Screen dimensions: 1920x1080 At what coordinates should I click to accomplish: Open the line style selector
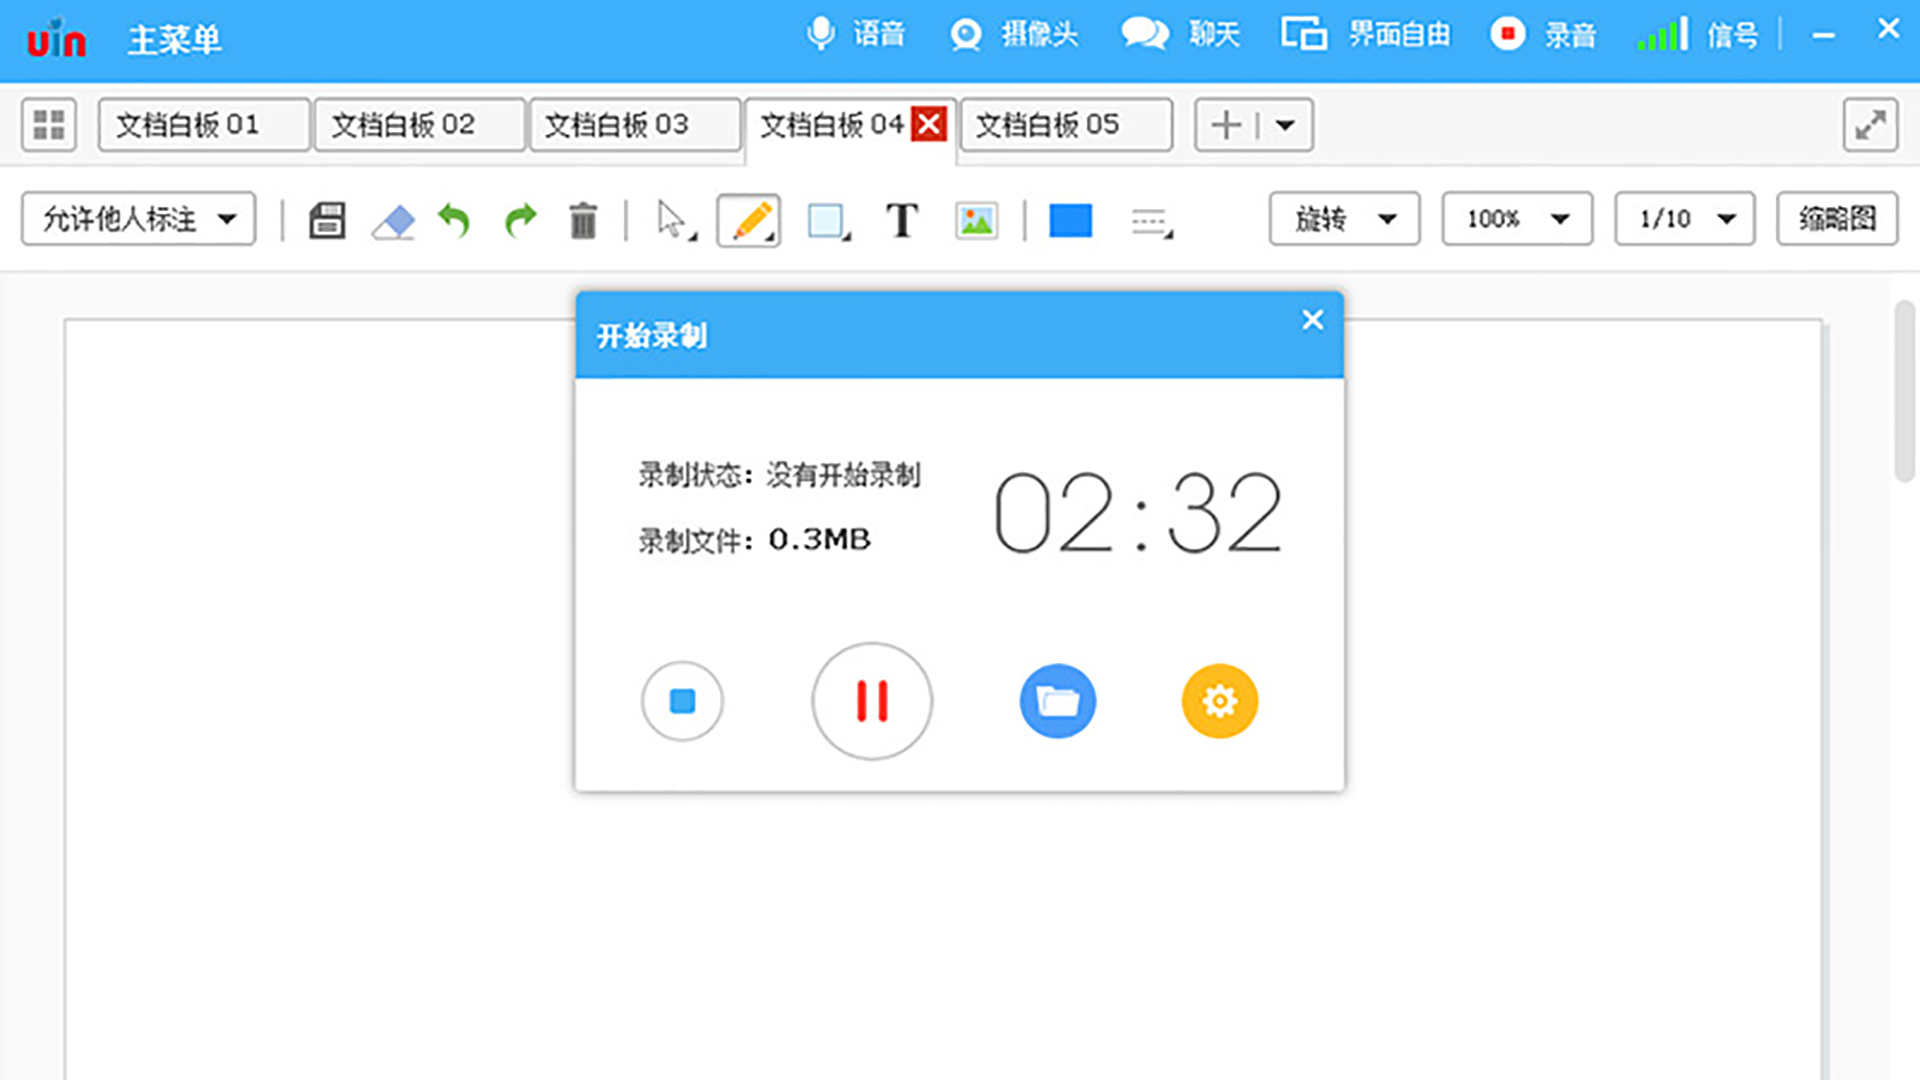(x=1151, y=222)
